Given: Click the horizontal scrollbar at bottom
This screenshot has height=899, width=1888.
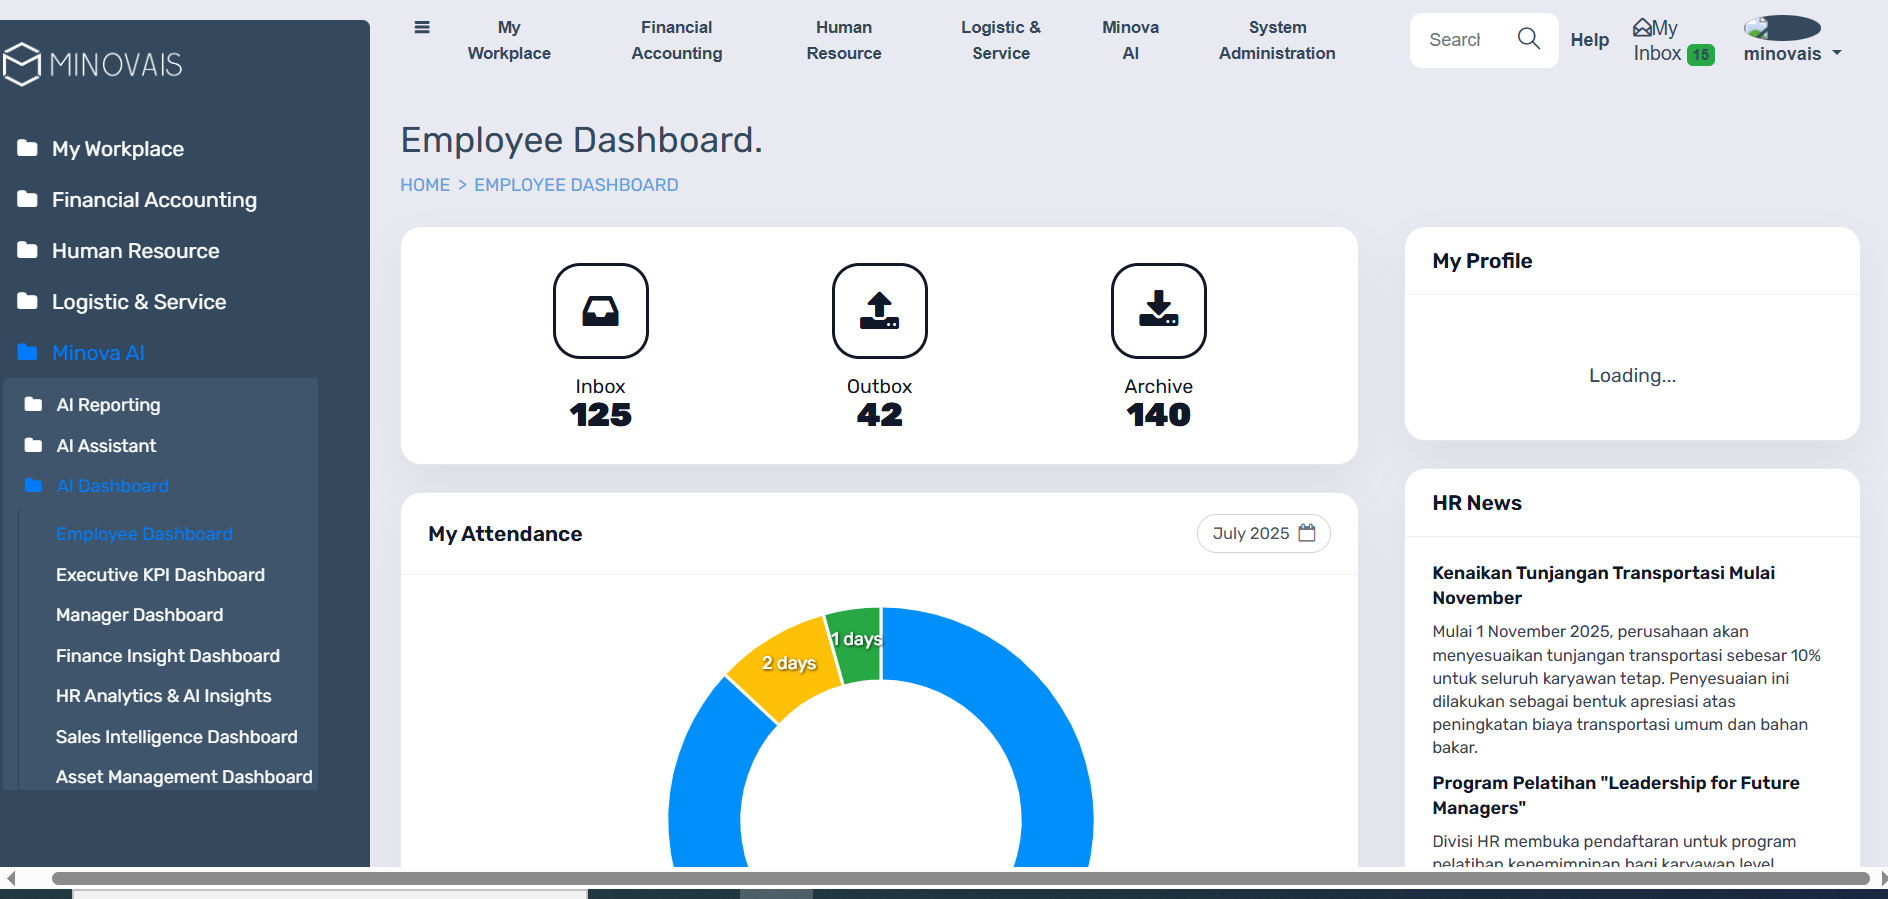Looking at the screenshot, I should [x=960, y=879].
